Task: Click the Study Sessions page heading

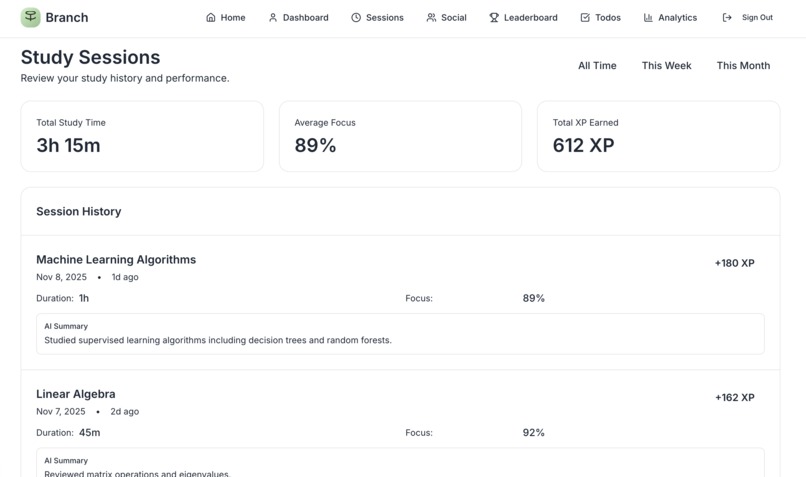Action: (90, 57)
